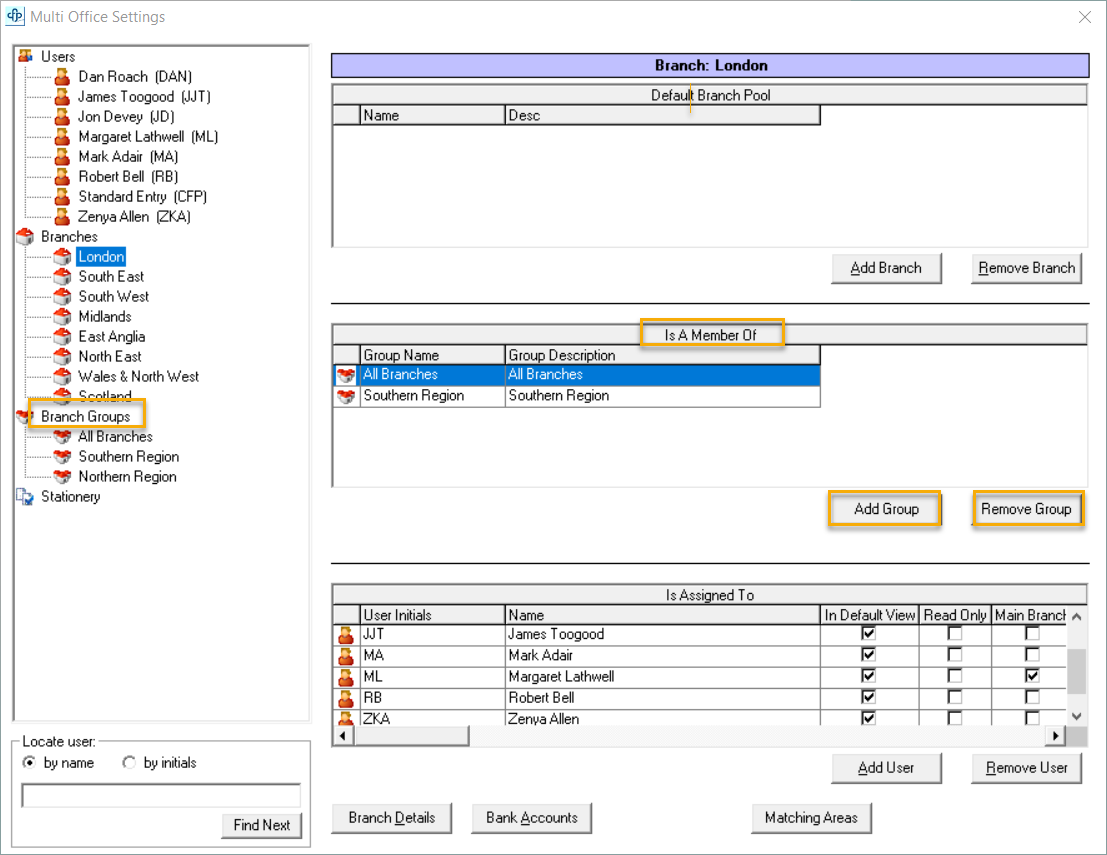Image resolution: width=1107 pixels, height=855 pixels.
Task: Click group icon in Southern Region table row
Action: (346, 396)
